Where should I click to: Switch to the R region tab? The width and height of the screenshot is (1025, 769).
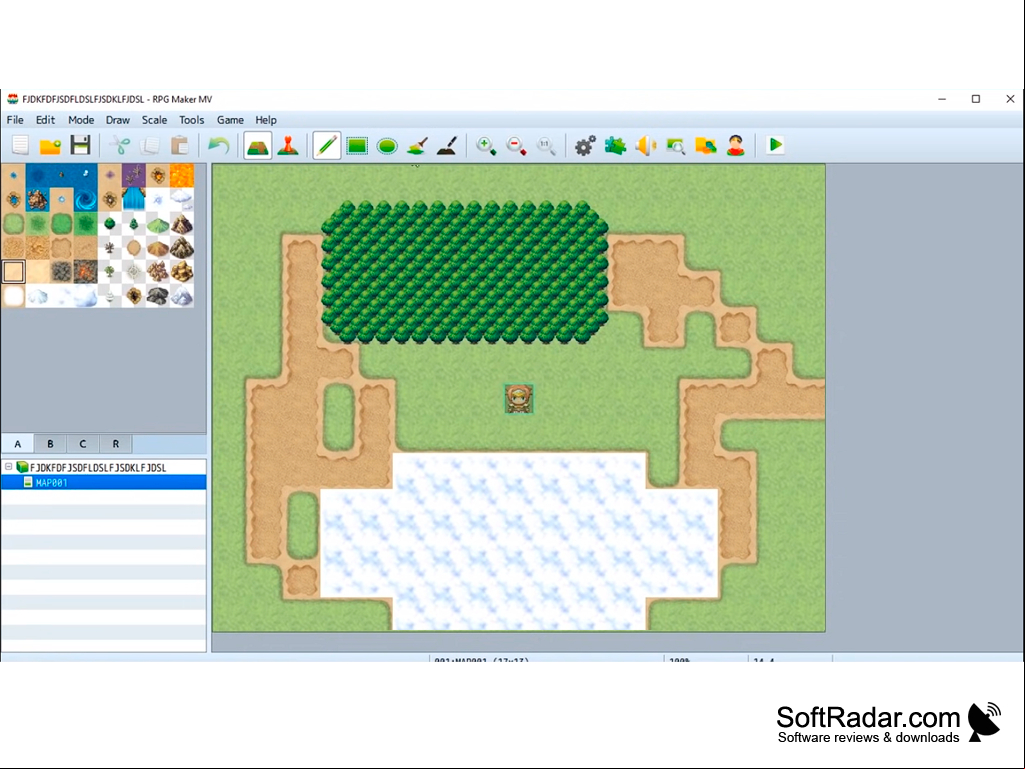pyautogui.click(x=116, y=444)
